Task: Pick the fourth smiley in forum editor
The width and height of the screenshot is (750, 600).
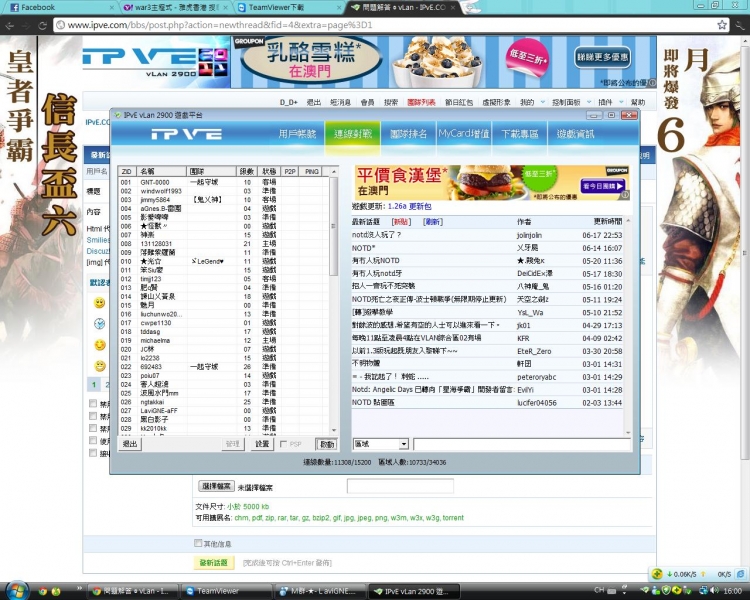Action: click(x=99, y=366)
